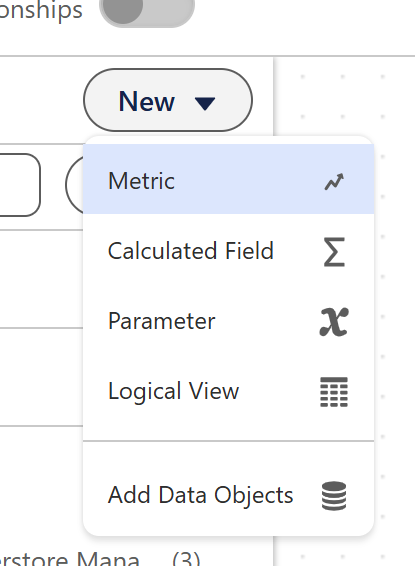This screenshot has height=566, width=415.
Task: Choose Calculated Field menu entry
Action: (x=228, y=251)
